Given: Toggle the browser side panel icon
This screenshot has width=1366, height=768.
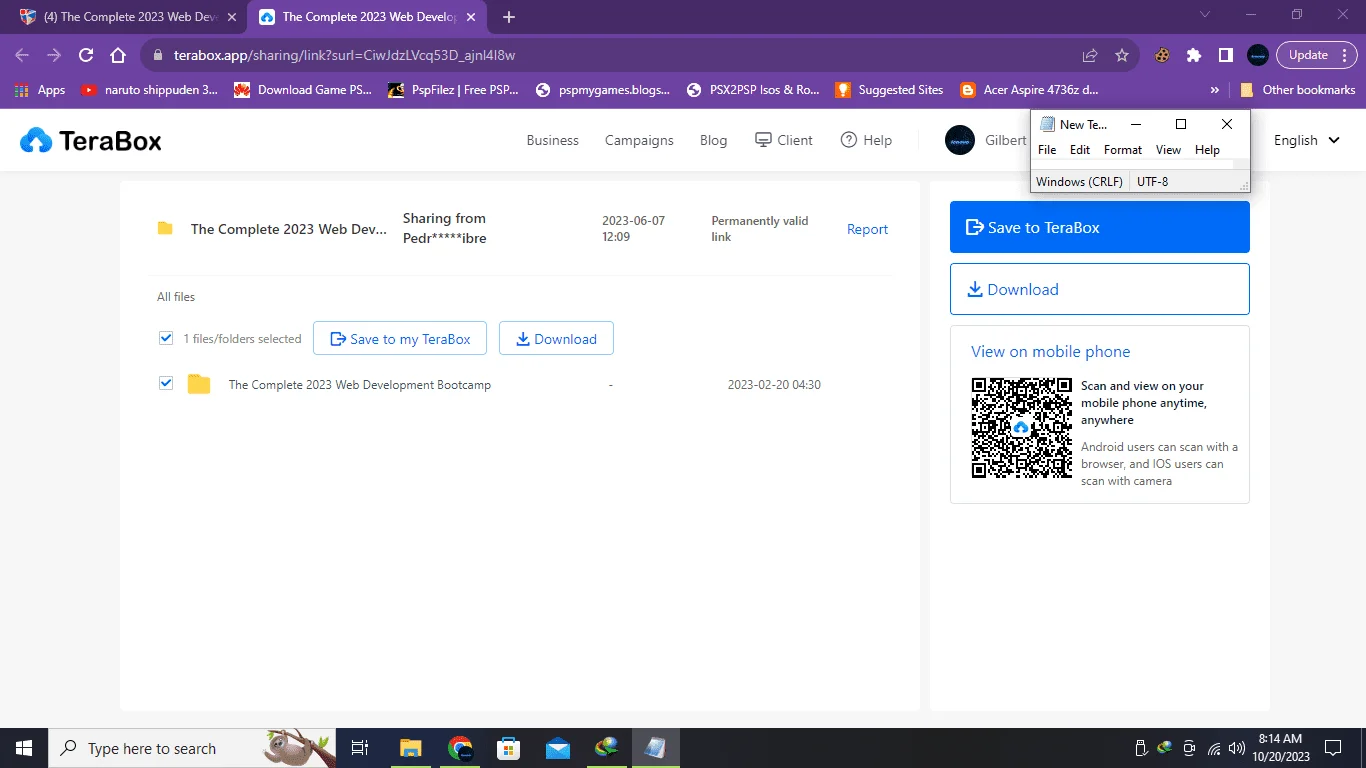Looking at the screenshot, I should tap(1226, 55).
